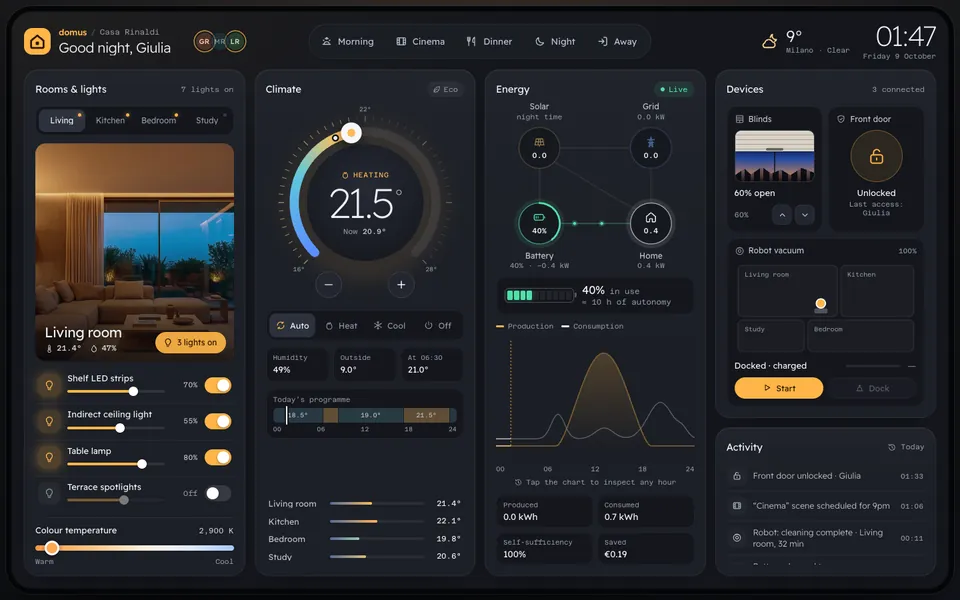Click the Bedroom 19.8° temperature row
The width and height of the screenshot is (960, 600).
point(364,539)
